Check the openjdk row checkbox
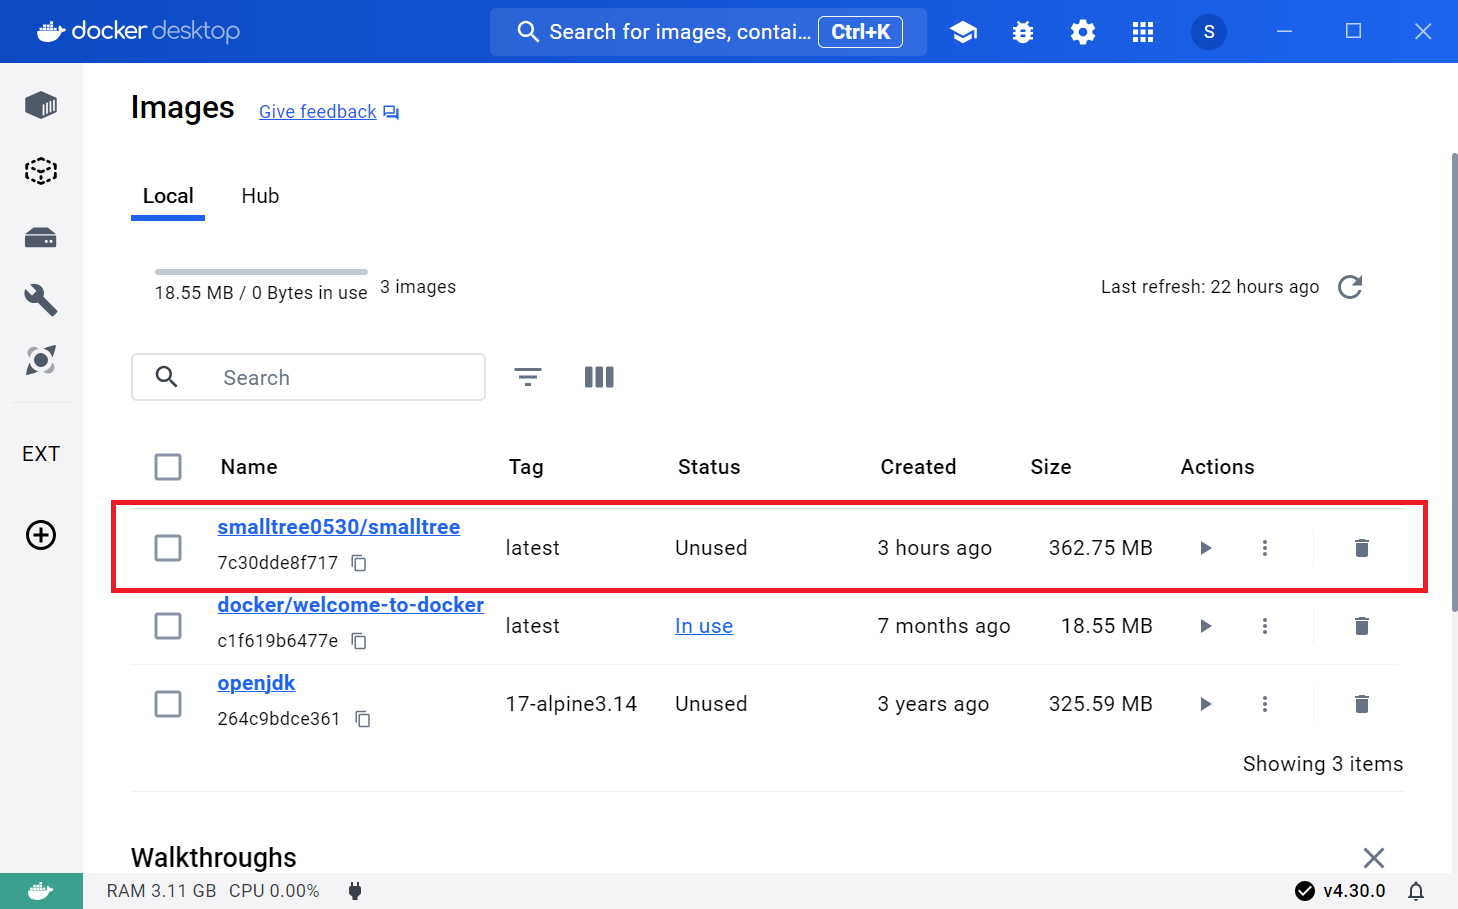Screen dimensions: 1458x909 point(168,704)
